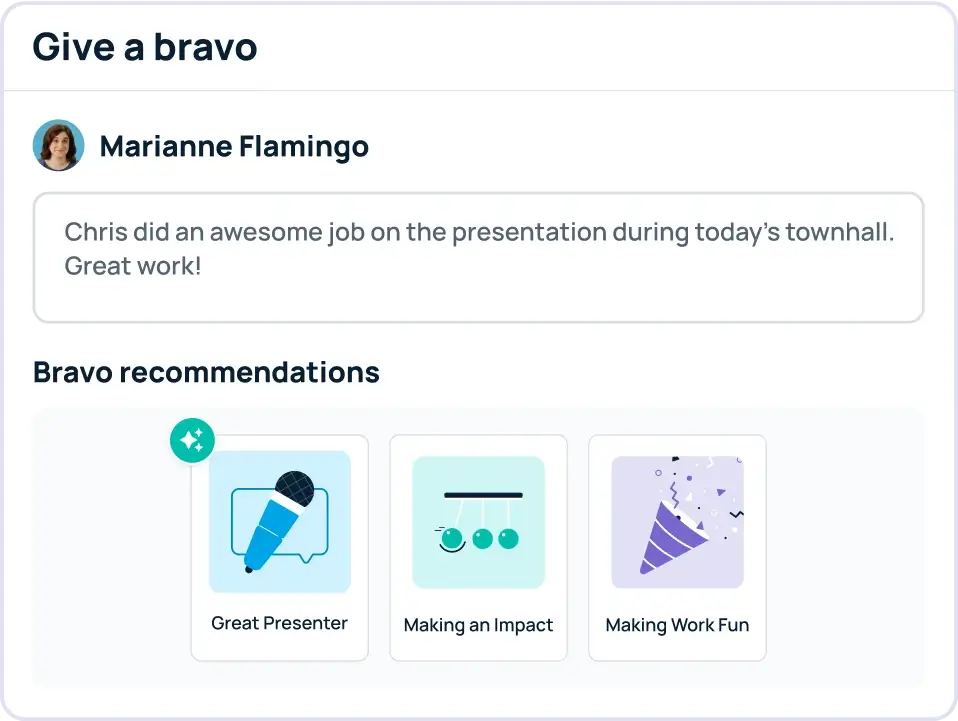The image size is (958, 721).
Task: Click the "Give a bravo" title
Action: [145, 47]
